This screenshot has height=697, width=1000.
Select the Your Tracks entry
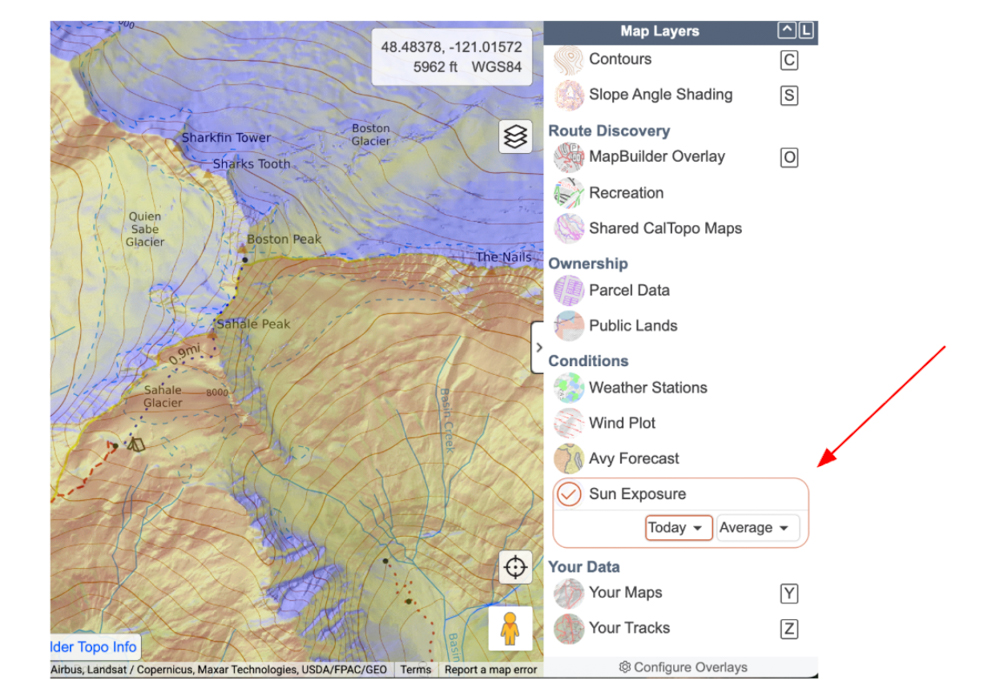click(x=628, y=628)
